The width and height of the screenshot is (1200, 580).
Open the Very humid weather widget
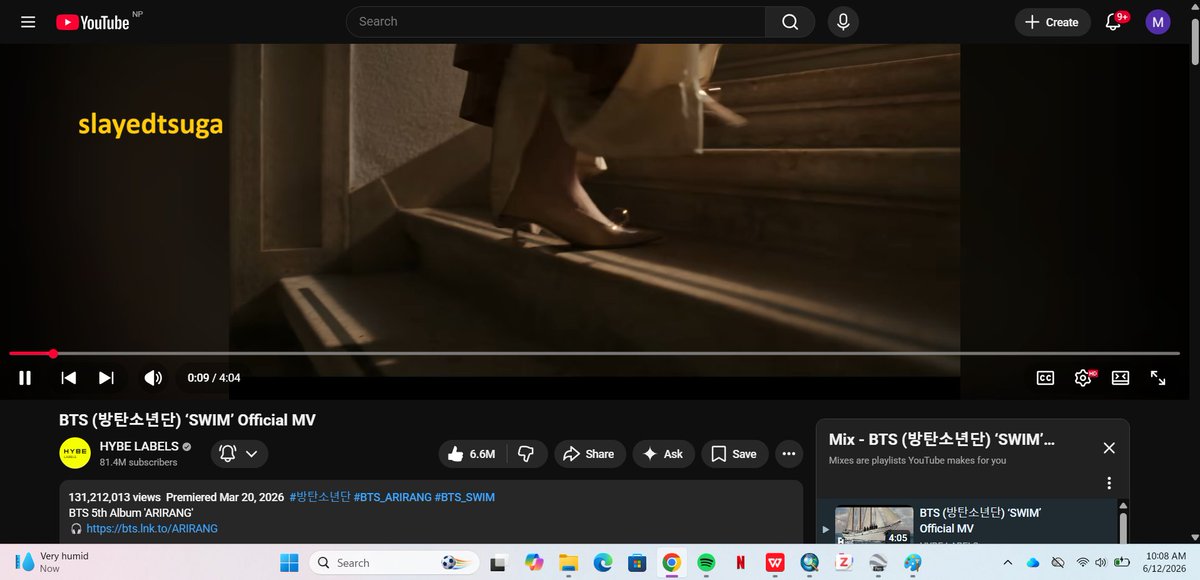click(x=52, y=562)
